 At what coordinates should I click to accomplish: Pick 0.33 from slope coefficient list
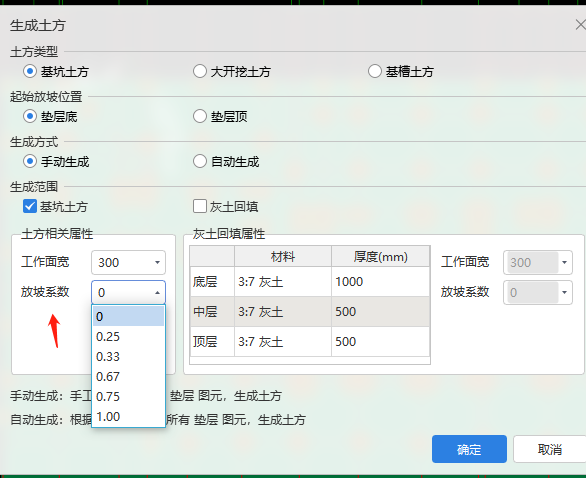(x=128, y=357)
